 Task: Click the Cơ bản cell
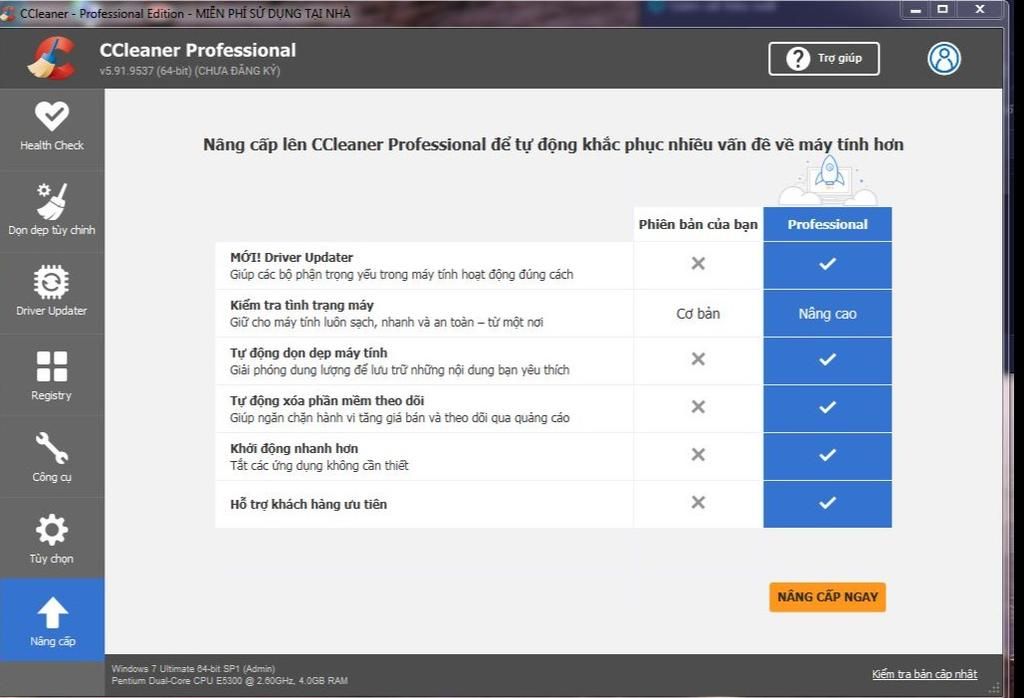(x=698, y=314)
